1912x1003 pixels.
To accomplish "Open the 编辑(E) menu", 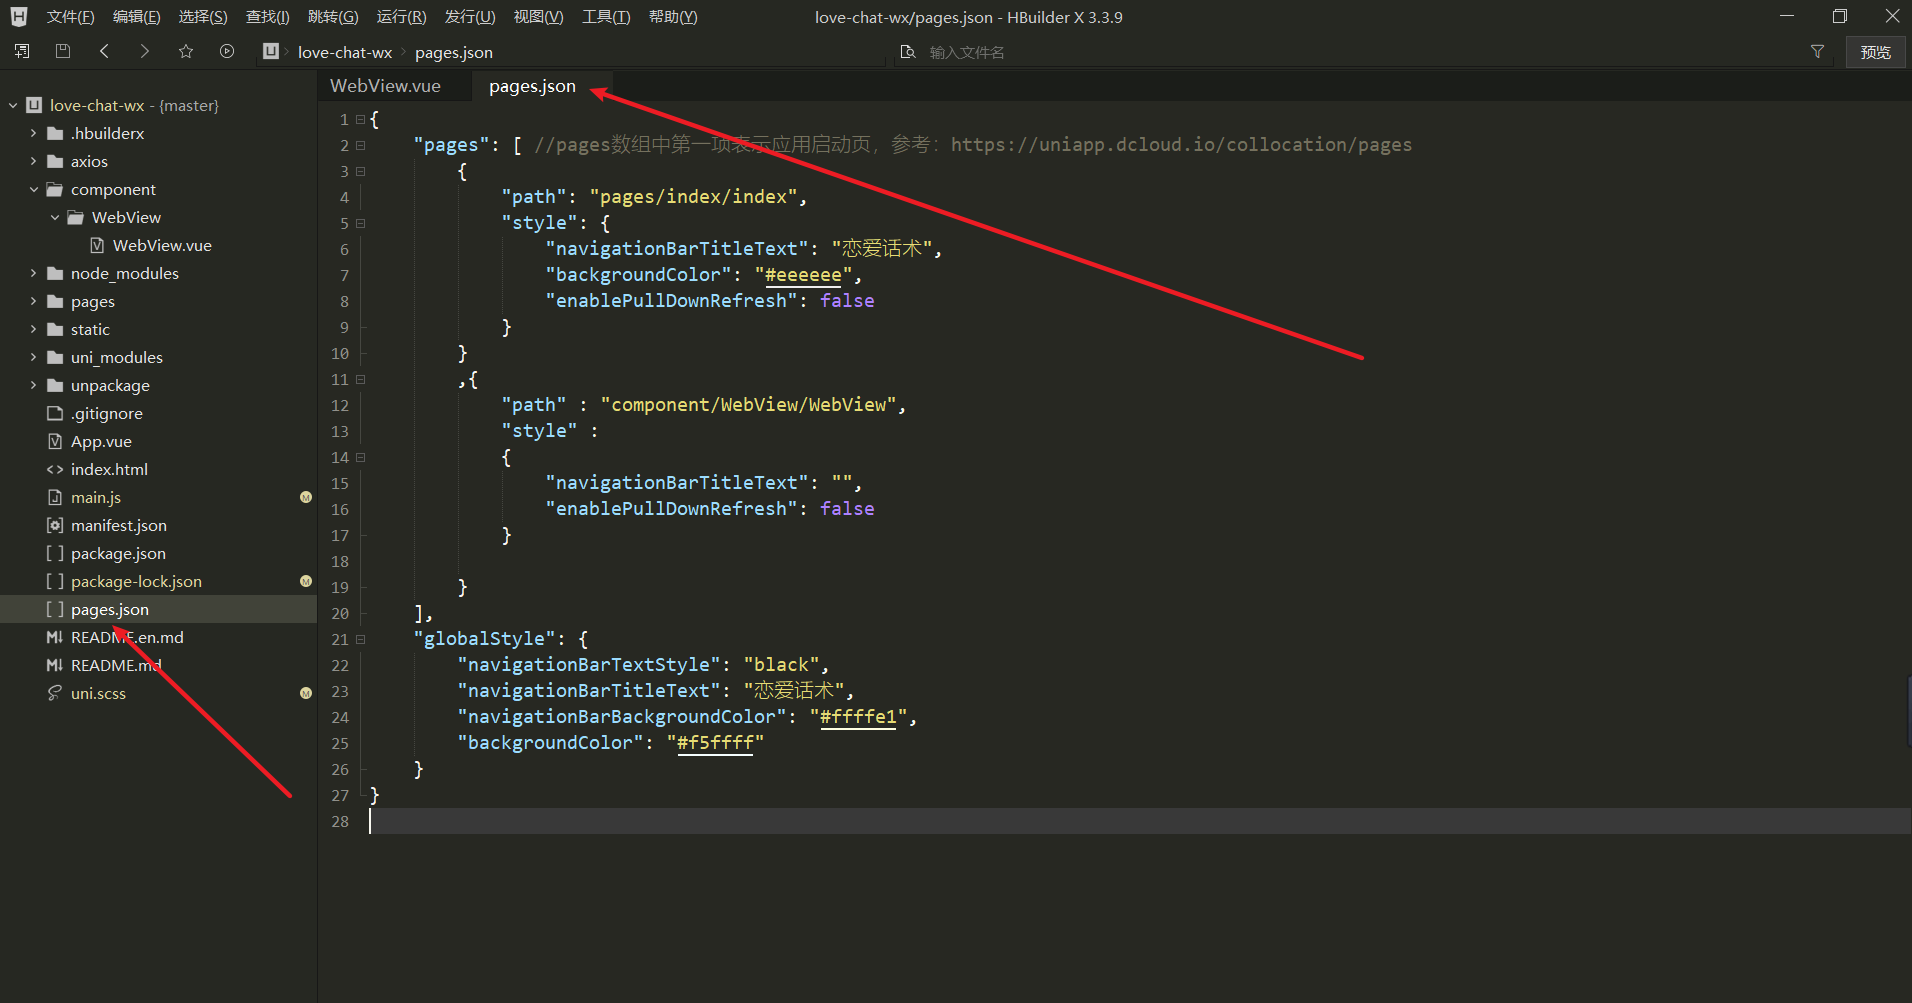I will (x=136, y=17).
